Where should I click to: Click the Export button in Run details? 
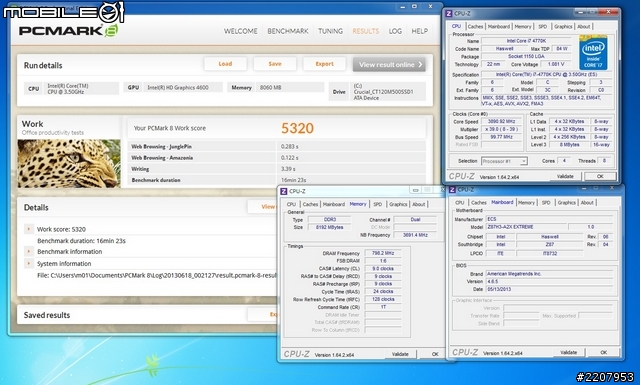(324, 64)
